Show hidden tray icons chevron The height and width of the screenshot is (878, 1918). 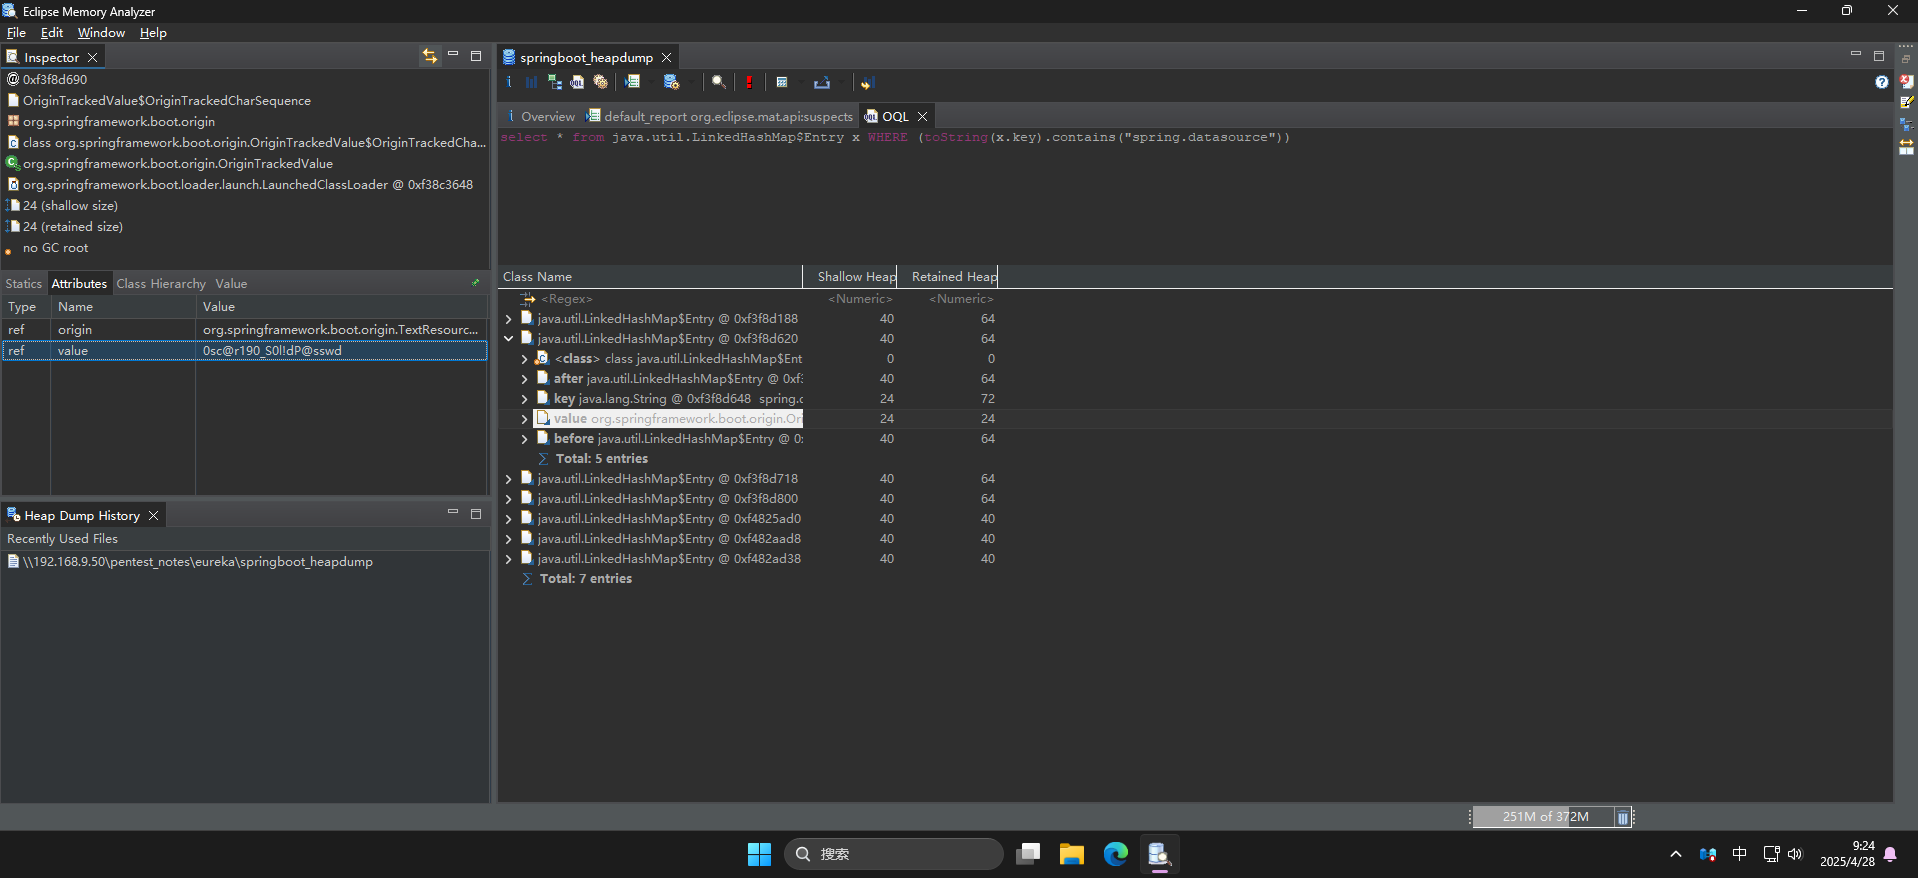click(x=1675, y=853)
